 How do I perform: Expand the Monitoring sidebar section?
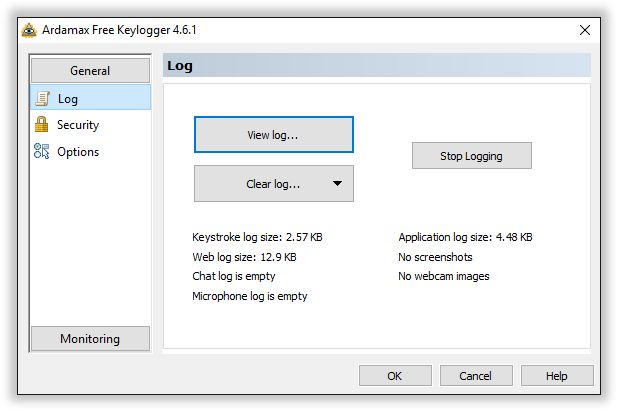pos(90,339)
